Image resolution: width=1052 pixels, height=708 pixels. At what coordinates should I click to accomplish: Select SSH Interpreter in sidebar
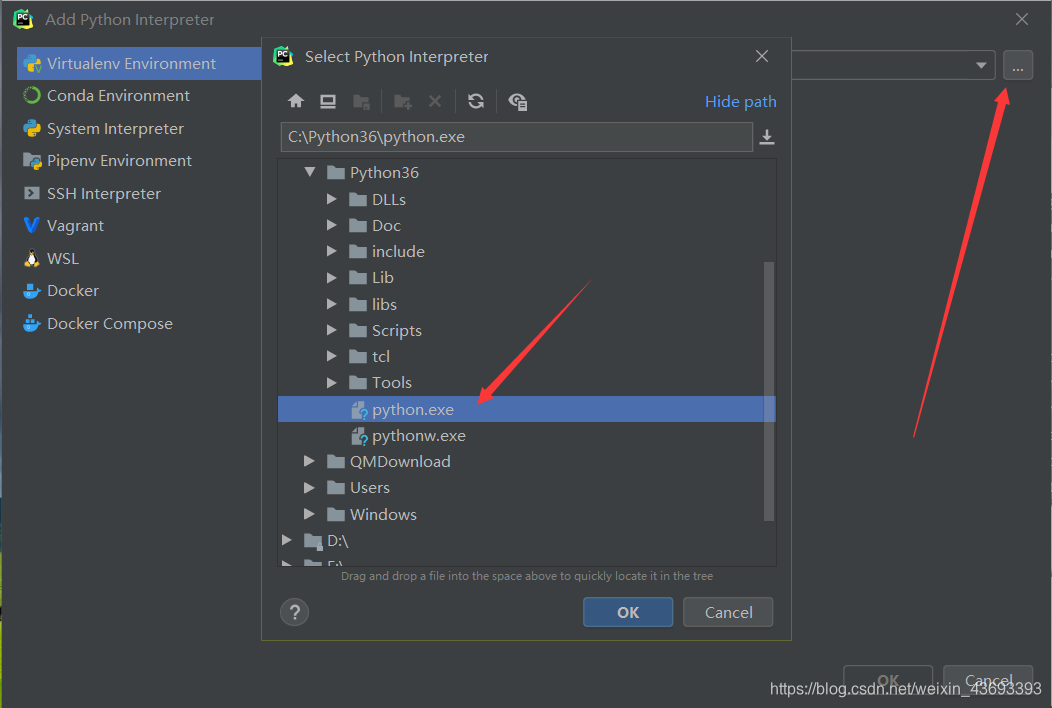click(x=139, y=193)
